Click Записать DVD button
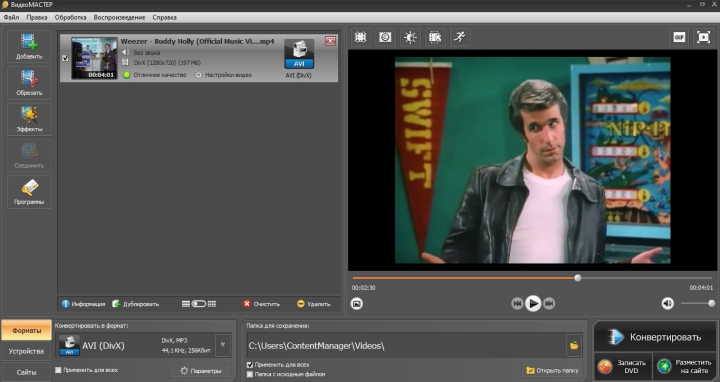720x382 pixels. point(623,366)
